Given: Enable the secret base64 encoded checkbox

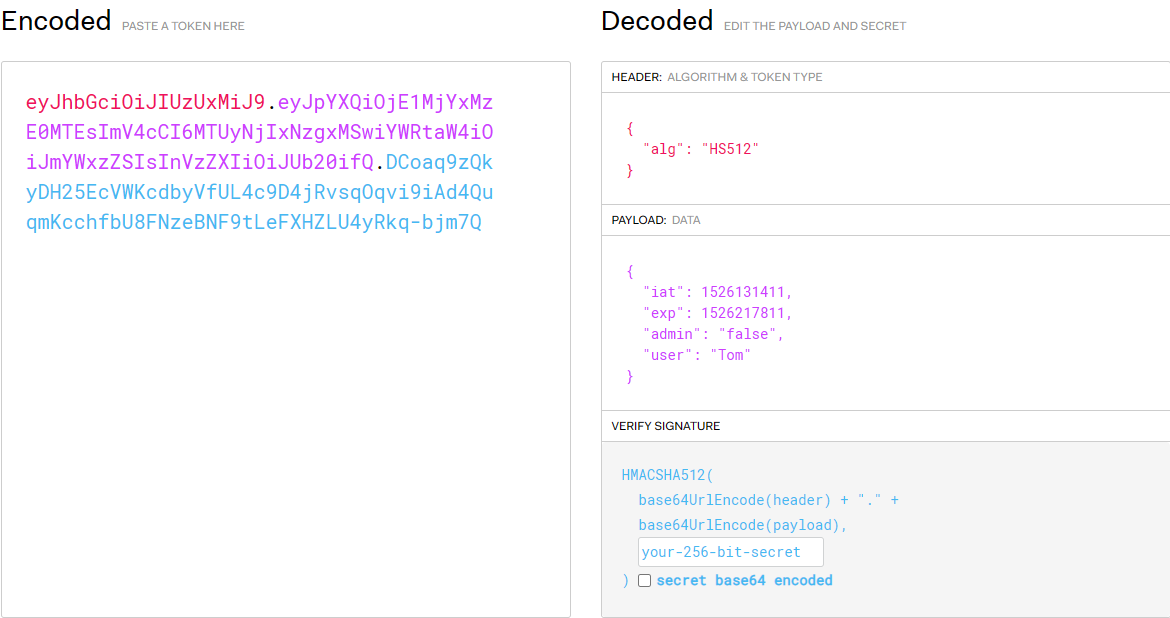Looking at the screenshot, I should point(645,580).
